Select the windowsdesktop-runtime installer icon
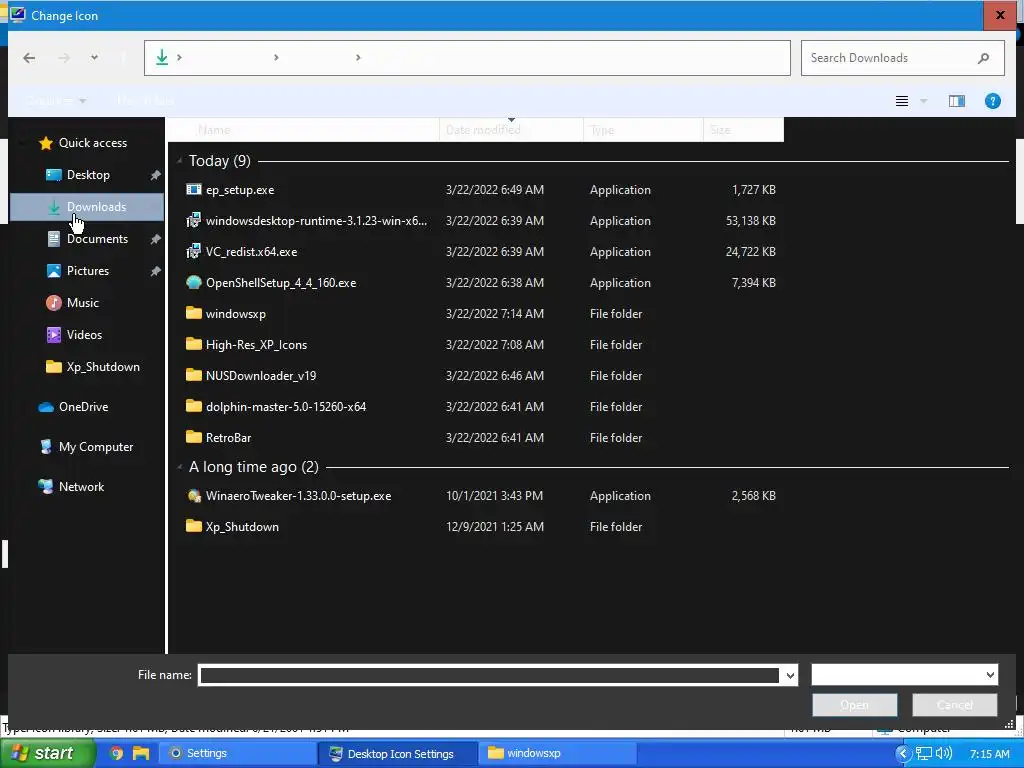The image size is (1024, 768). [x=193, y=221]
